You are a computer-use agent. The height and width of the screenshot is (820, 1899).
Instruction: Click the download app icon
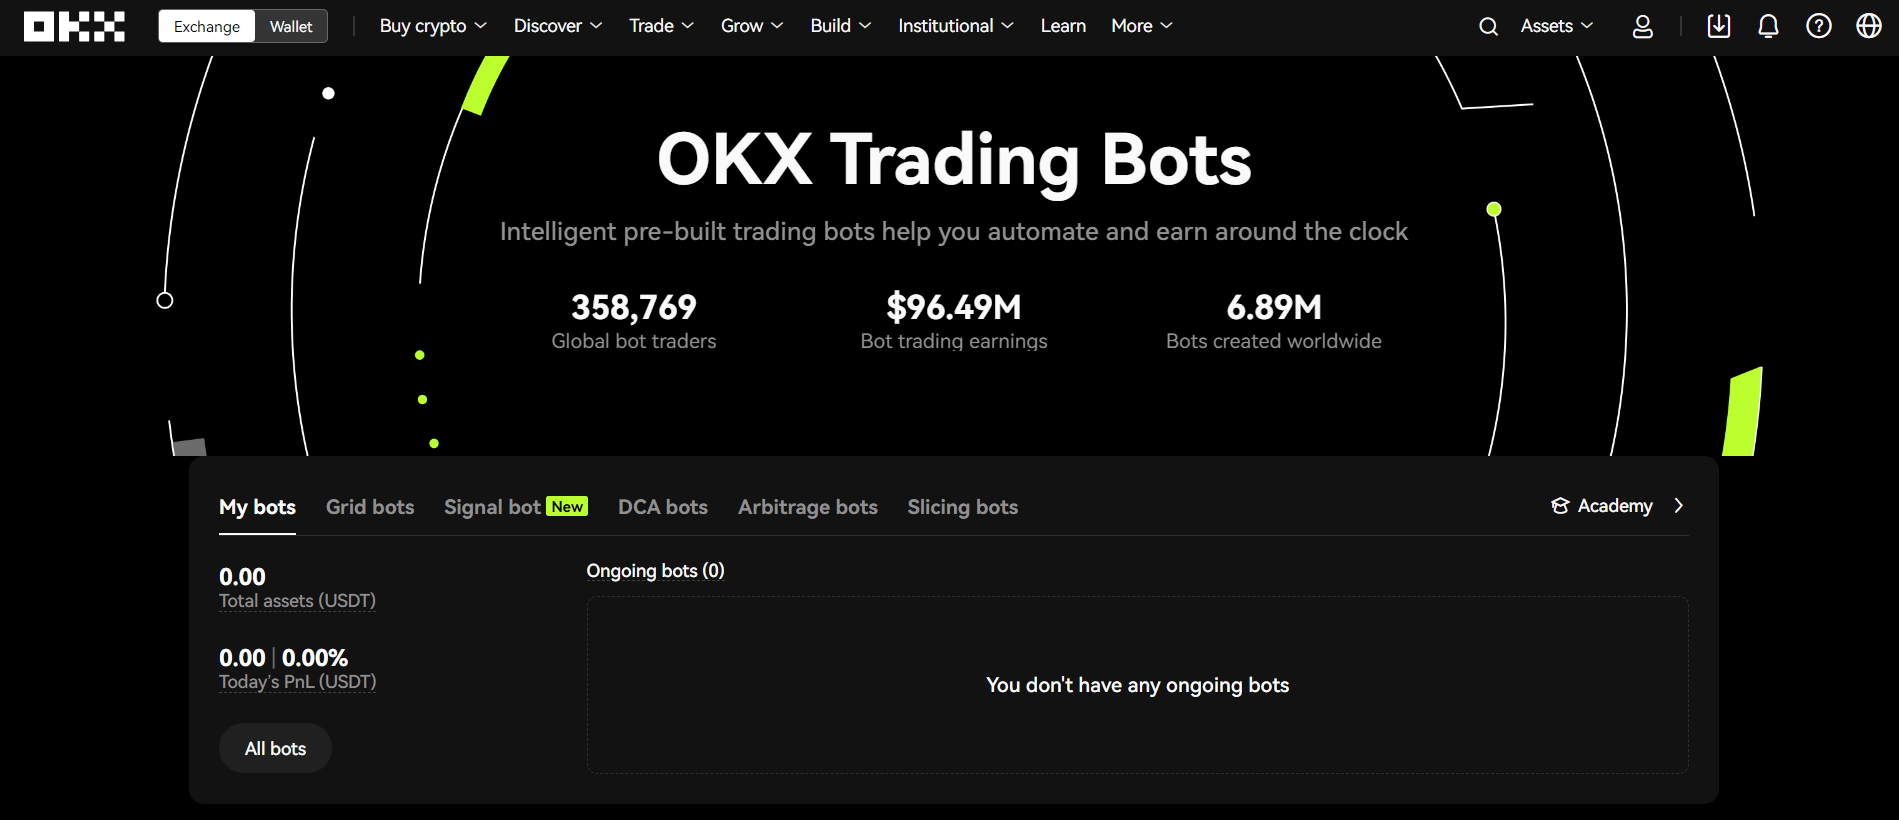coord(1718,26)
